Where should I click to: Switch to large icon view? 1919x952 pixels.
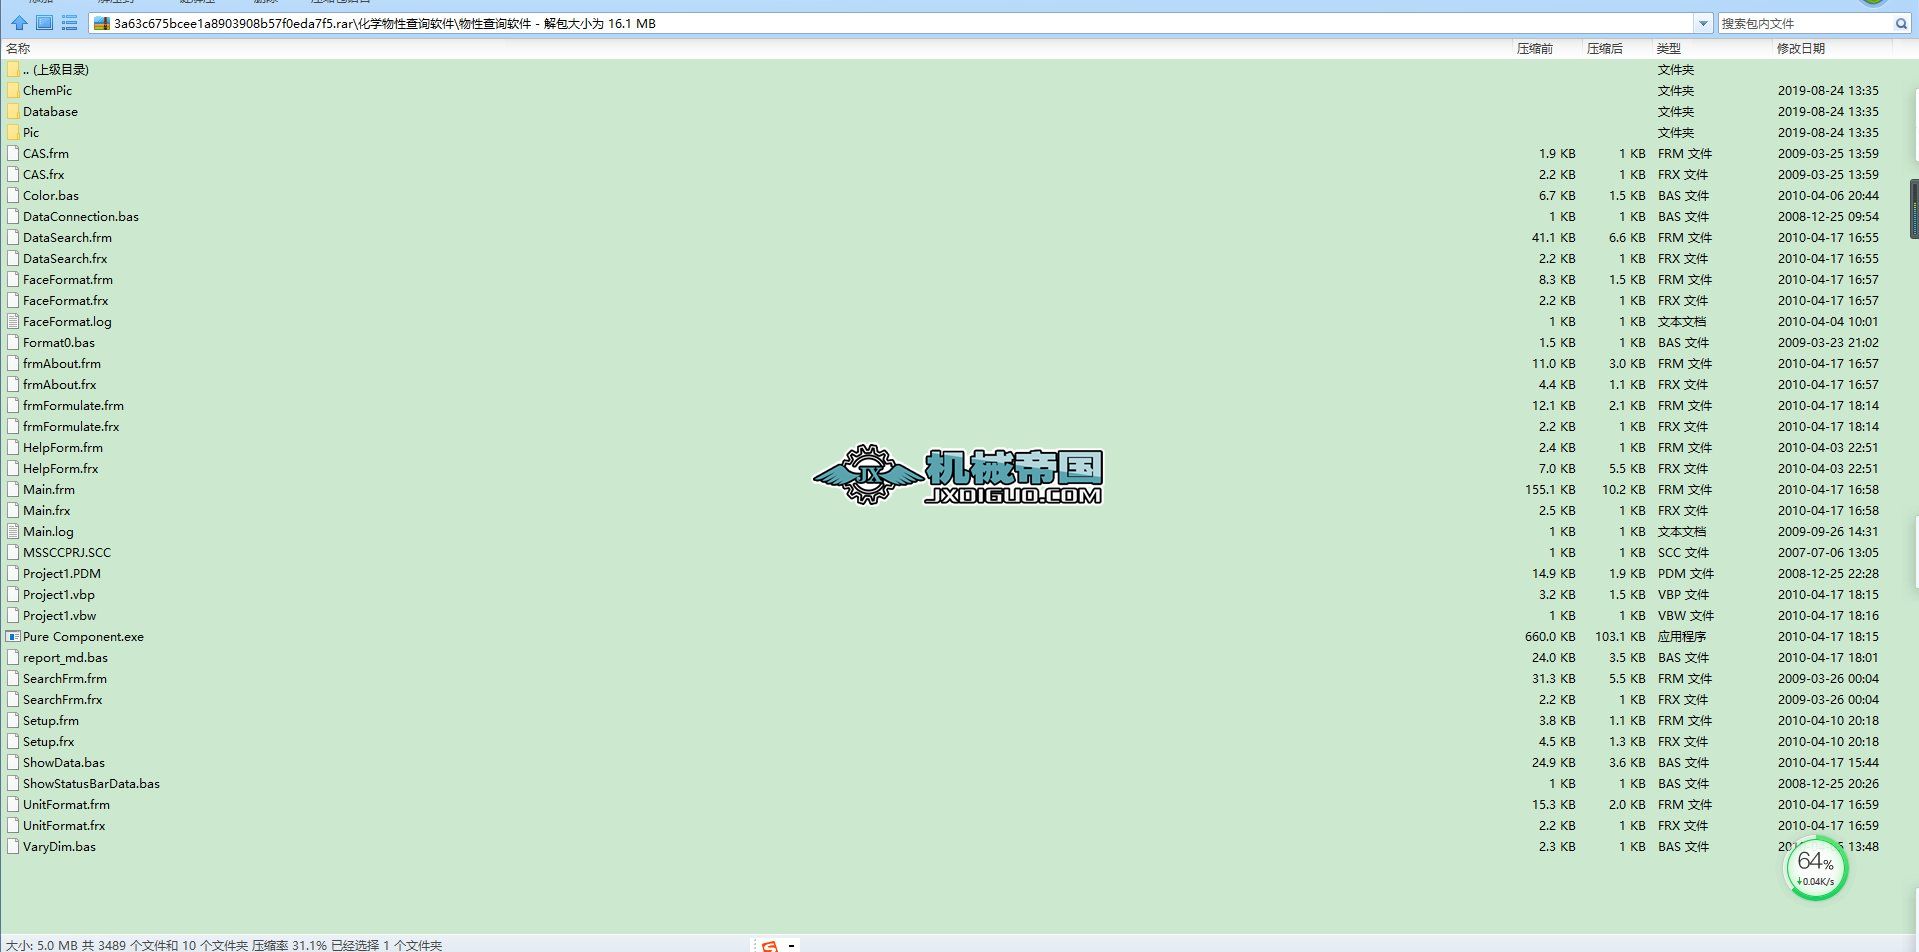44,23
